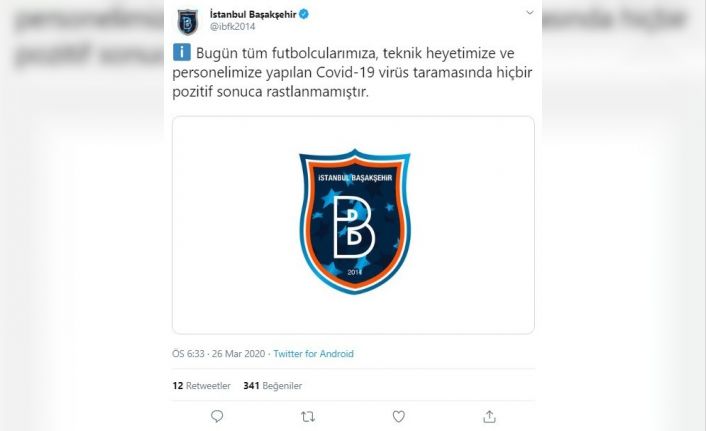The image size is (706, 431).
Task: Open the @ibfk2014 handle
Action: [232, 27]
